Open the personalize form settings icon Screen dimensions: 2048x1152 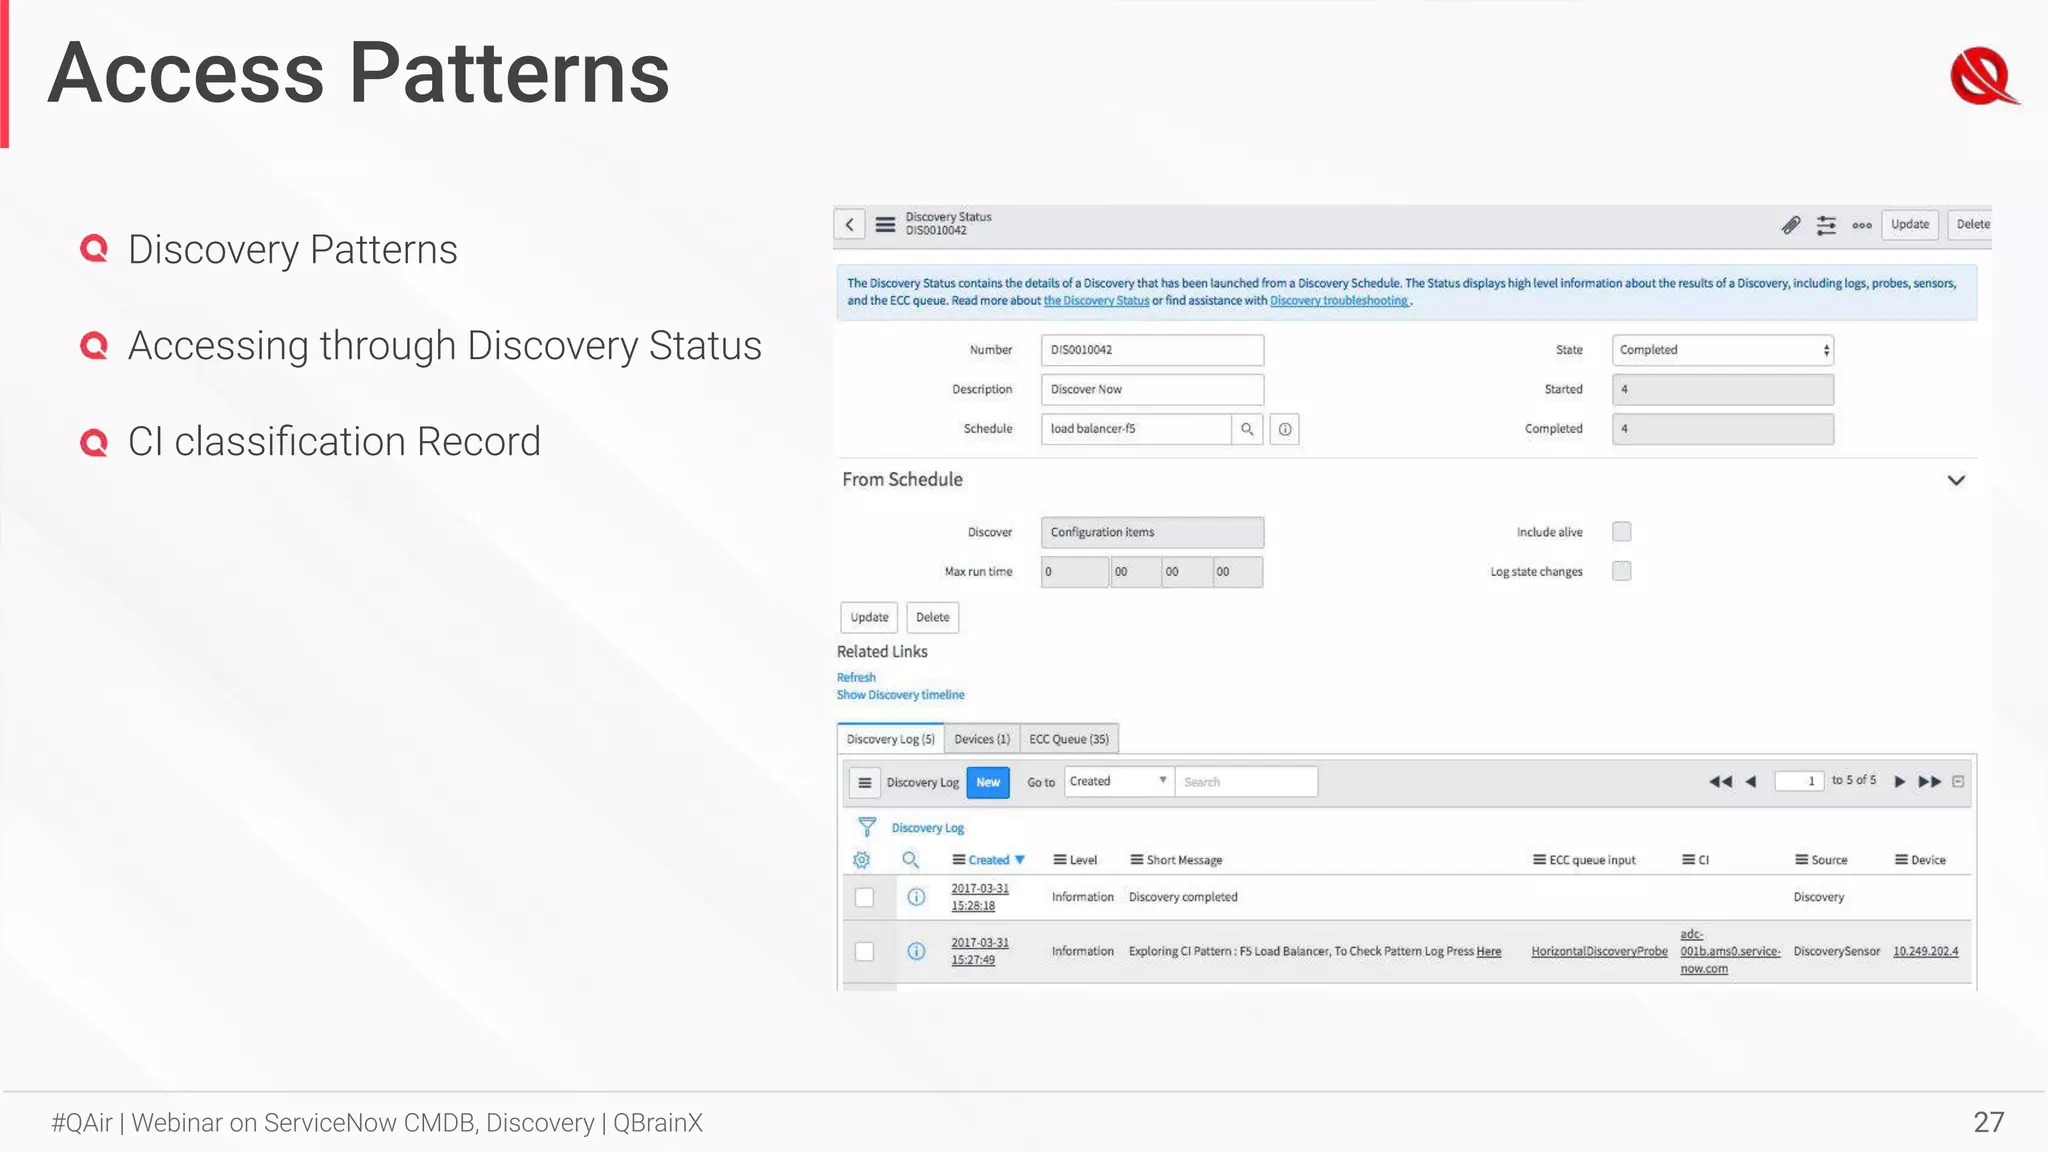(x=1826, y=225)
